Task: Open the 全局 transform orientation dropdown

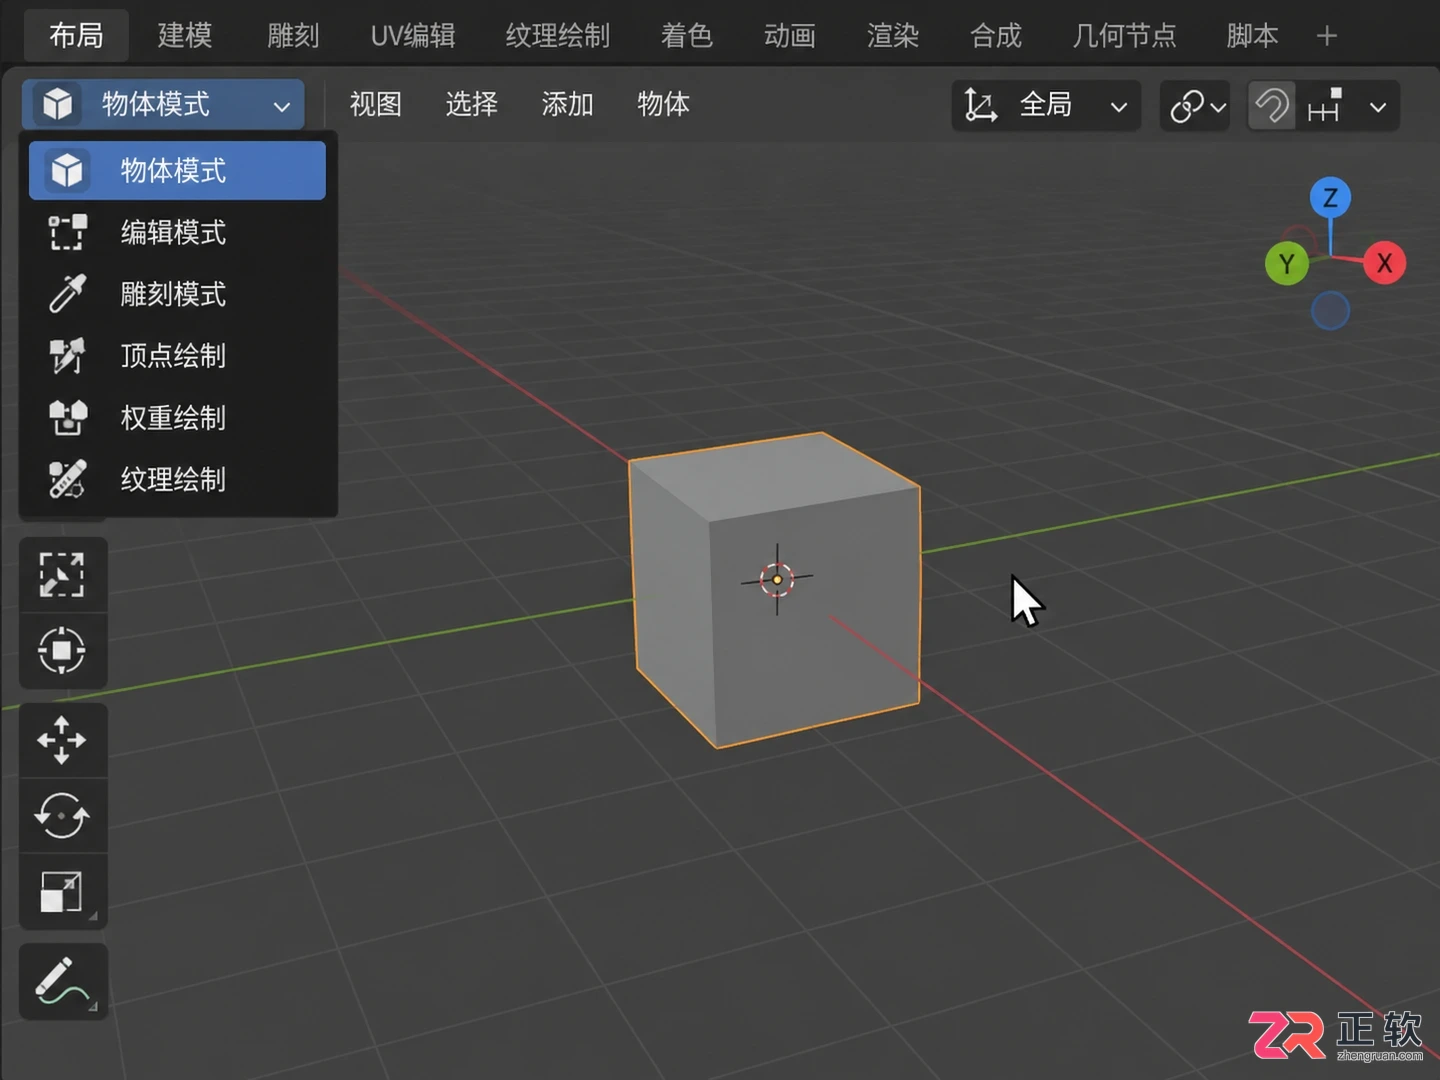Action: 1046,105
